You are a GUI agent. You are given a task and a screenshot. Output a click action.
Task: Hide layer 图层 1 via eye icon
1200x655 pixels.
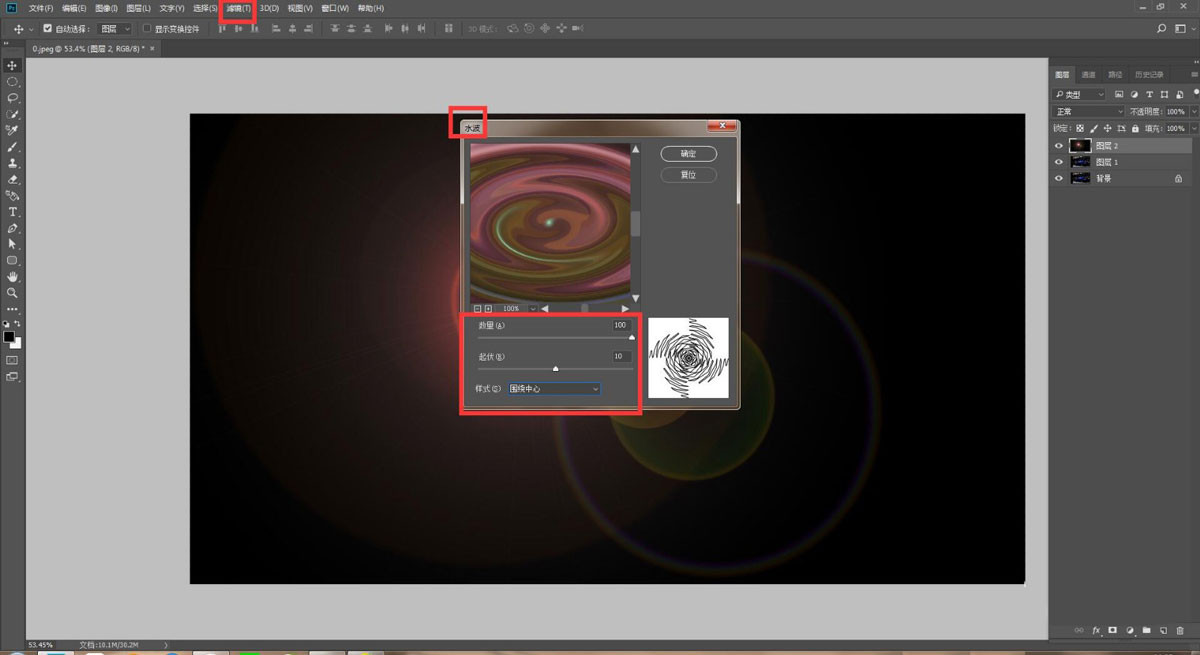click(x=1059, y=162)
